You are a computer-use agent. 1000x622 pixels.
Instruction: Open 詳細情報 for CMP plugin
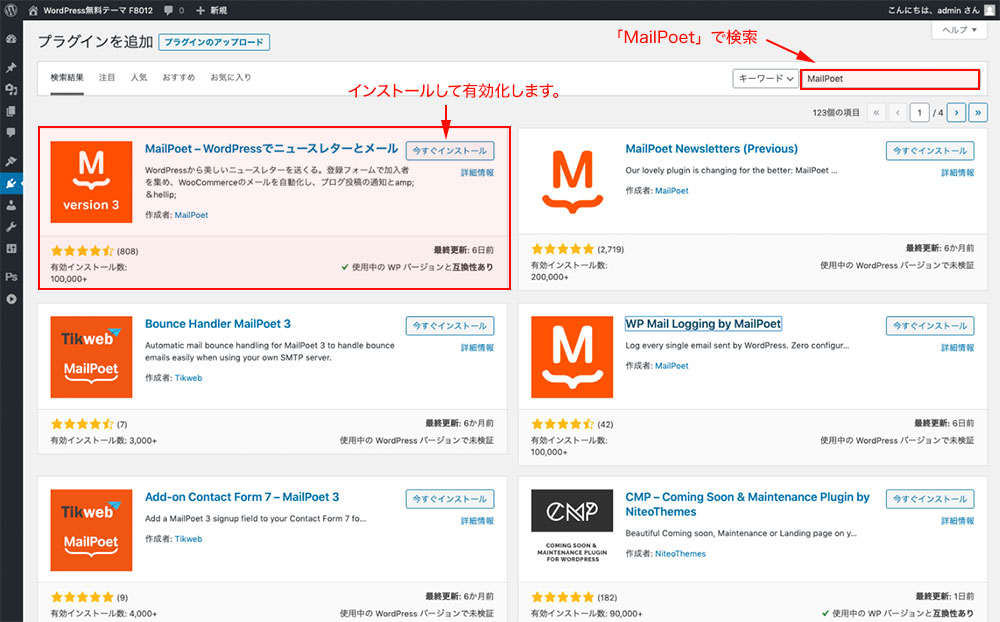click(x=958, y=521)
